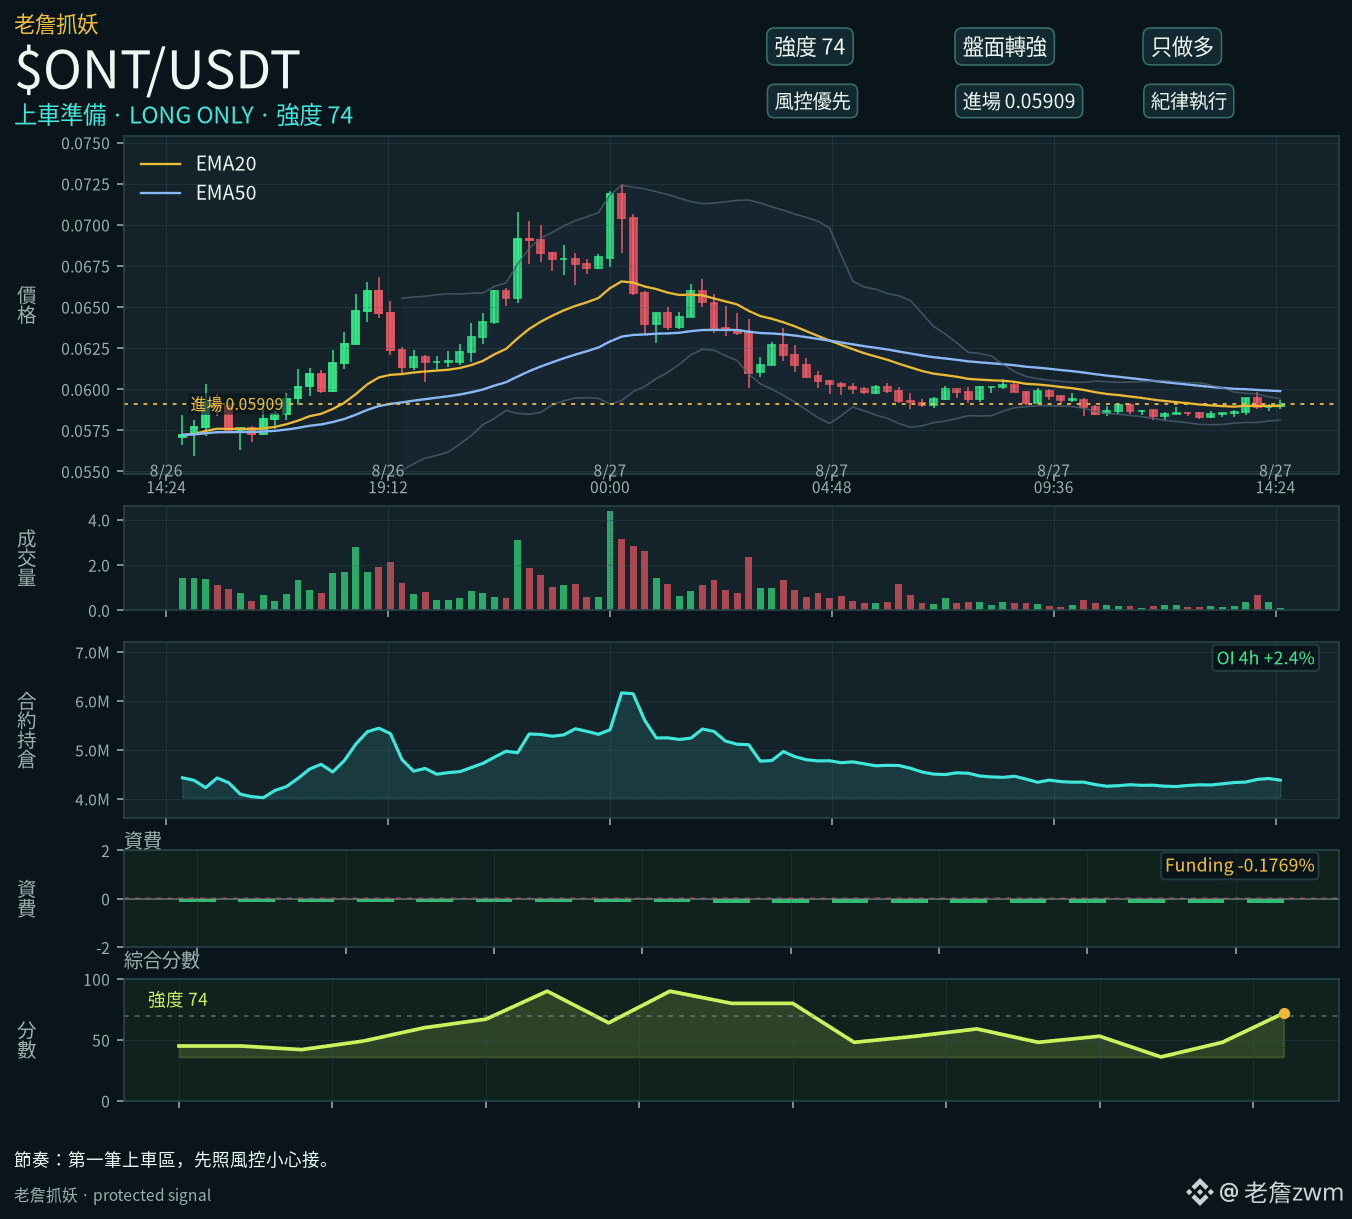Click the 強度 74 badge
The image size is (1352, 1219).
point(810,47)
